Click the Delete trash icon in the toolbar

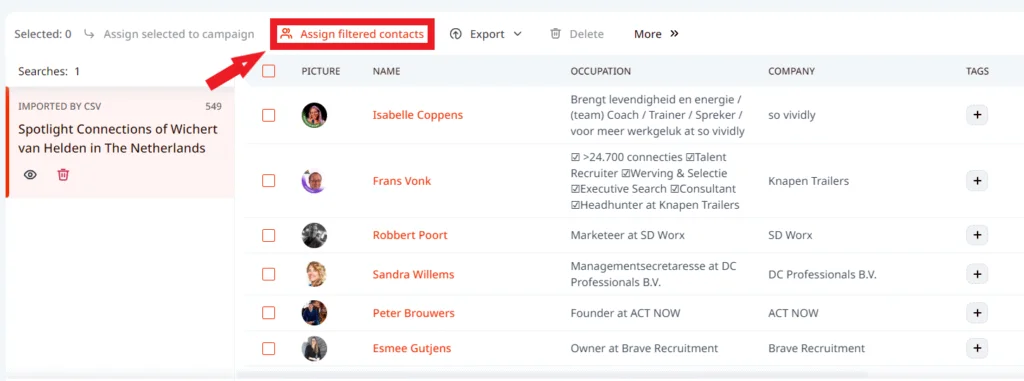555,33
